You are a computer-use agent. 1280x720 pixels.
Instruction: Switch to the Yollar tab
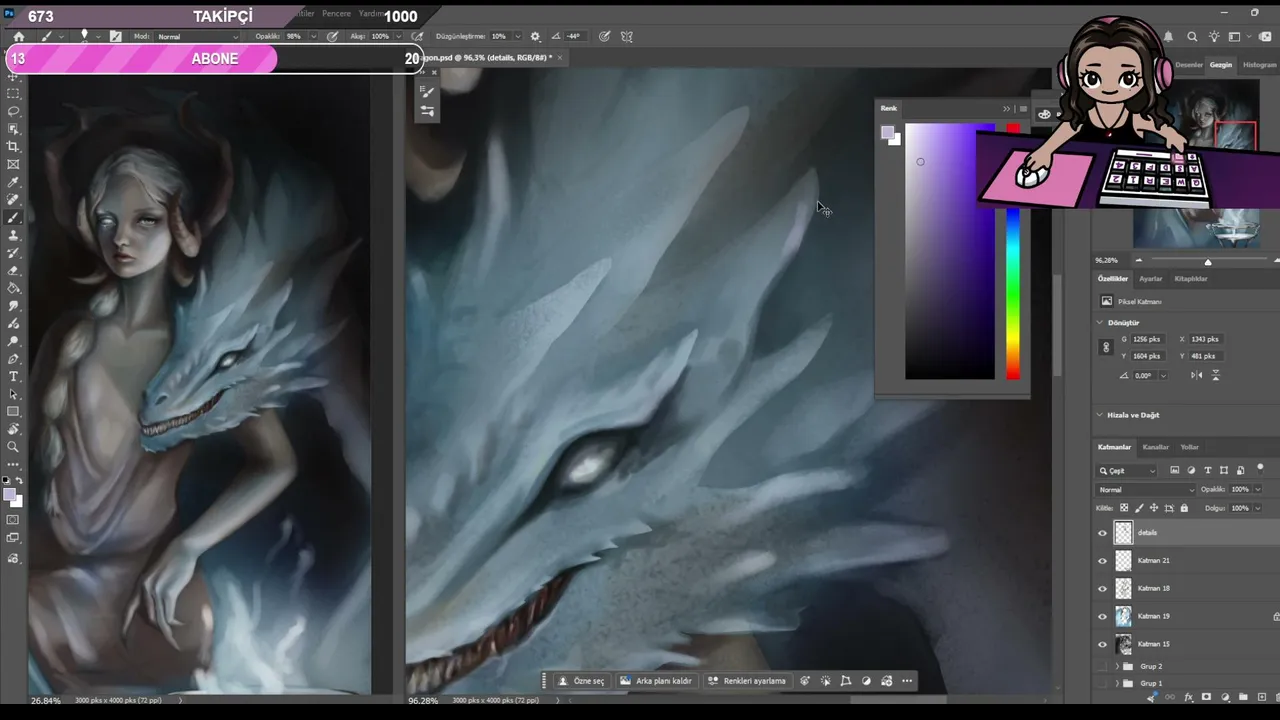click(1189, 447)
